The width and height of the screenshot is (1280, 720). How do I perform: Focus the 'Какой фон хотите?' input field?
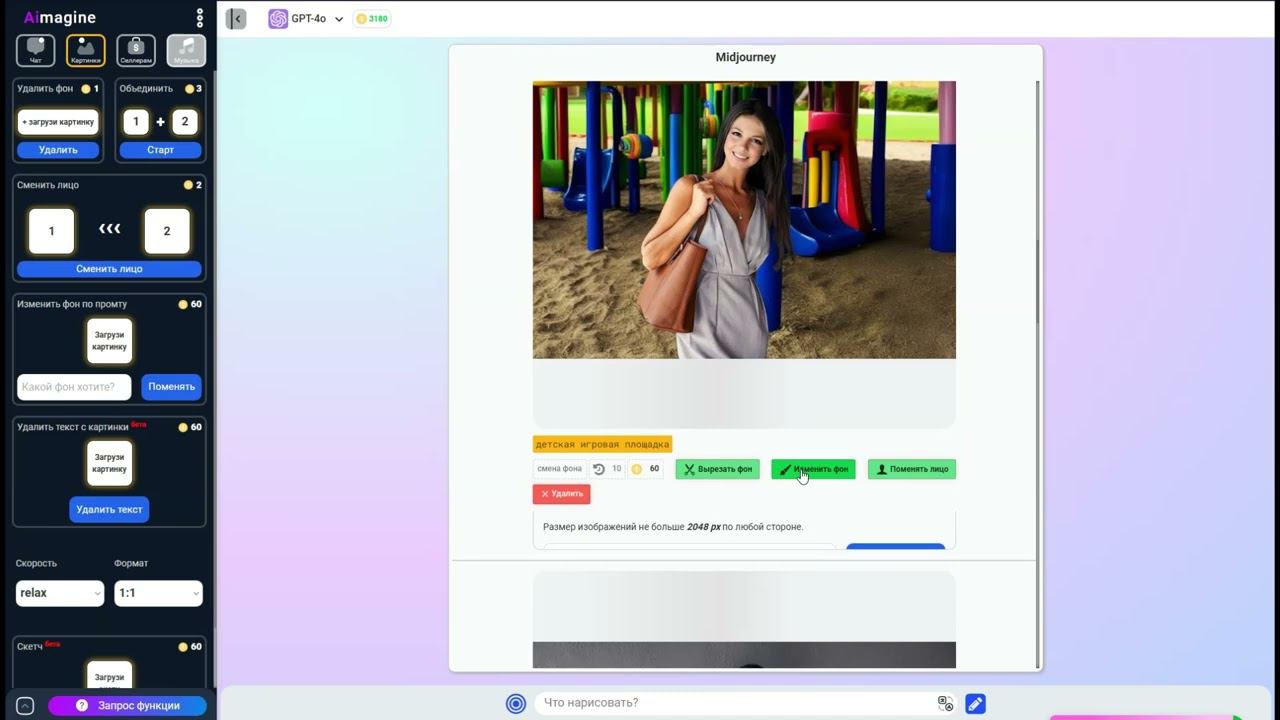click(x=74, y=387)
